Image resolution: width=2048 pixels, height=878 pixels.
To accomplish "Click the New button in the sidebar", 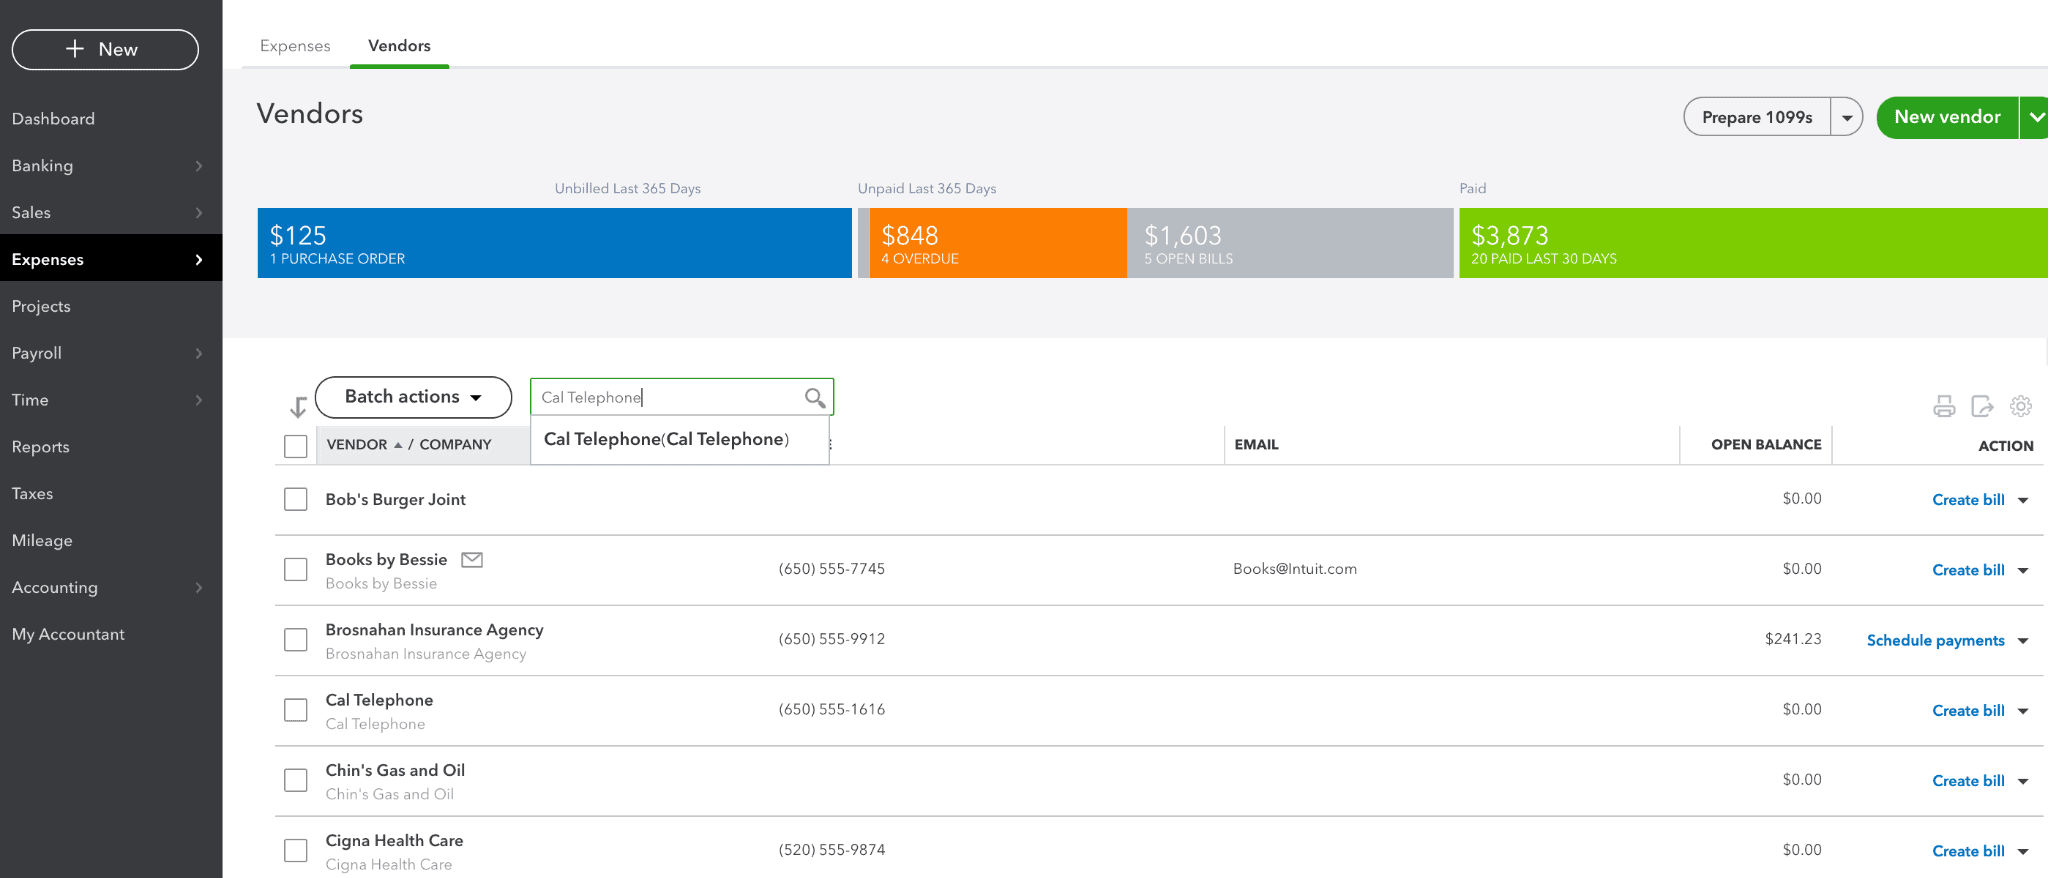I will pyautogui.click(x=105, y=49).
